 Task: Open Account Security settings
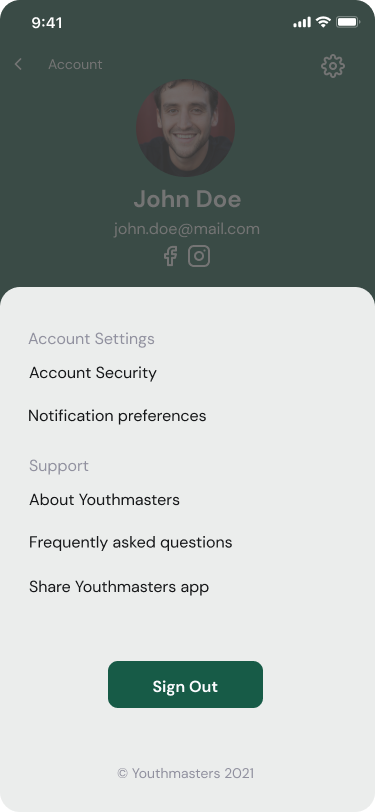coord(93,373)
